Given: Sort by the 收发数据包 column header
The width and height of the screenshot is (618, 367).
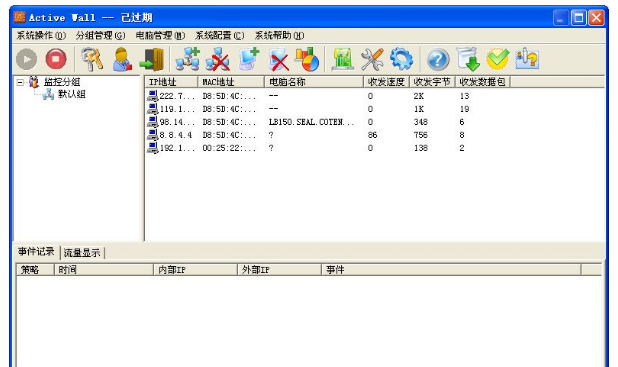Looking at the screenshot, I should click(x=482, y=82).
